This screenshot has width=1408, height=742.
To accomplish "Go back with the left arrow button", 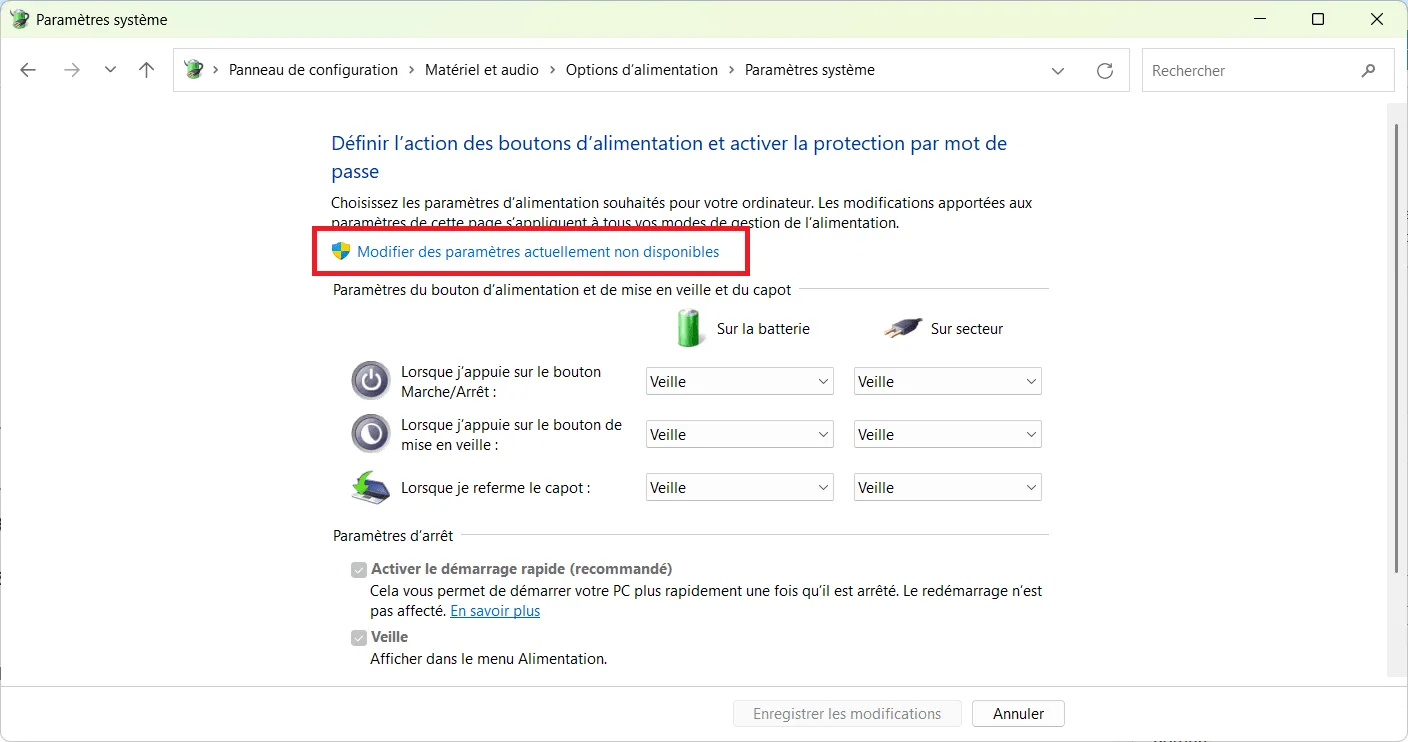I will pyautogui.click(x=28, y=70).
